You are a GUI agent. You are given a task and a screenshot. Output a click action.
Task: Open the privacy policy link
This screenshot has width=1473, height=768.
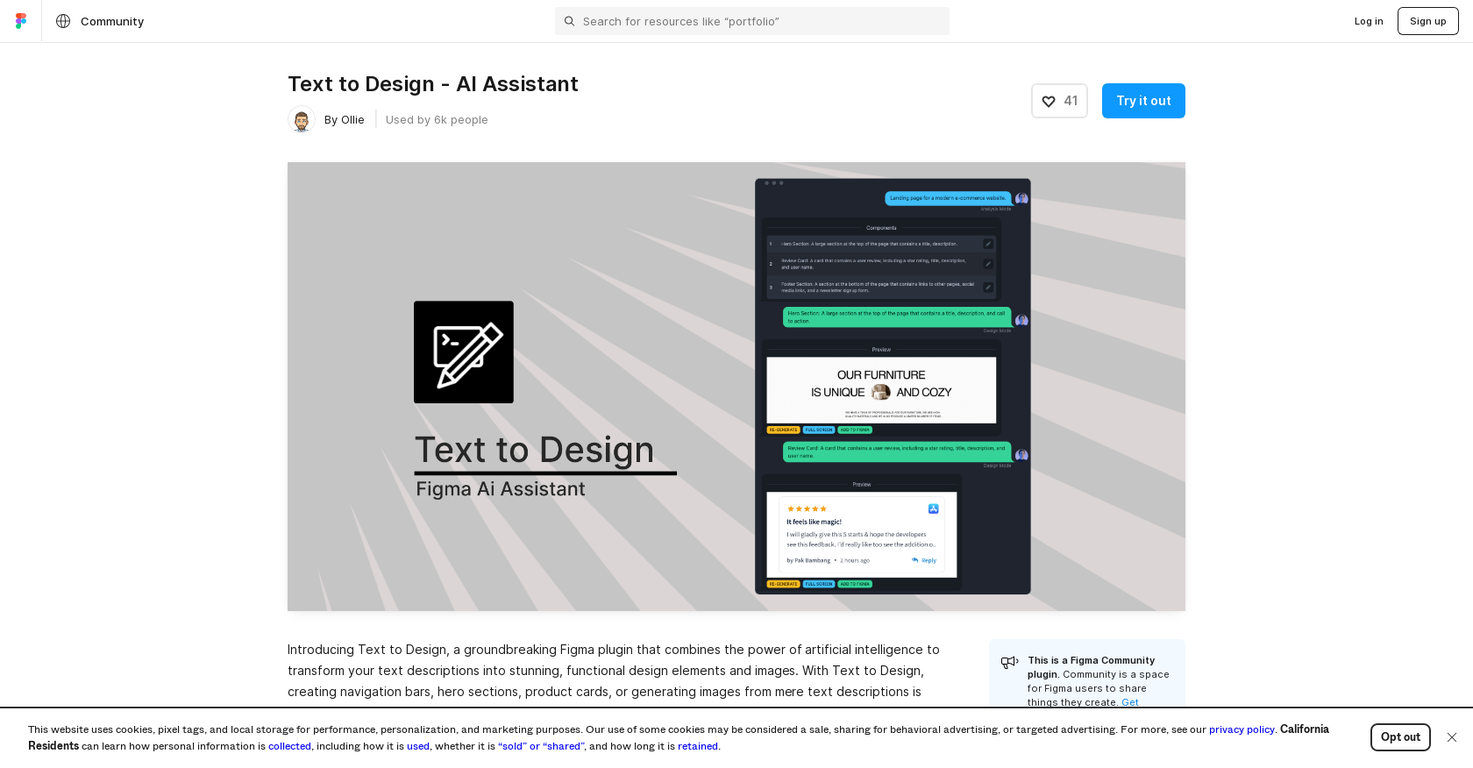pos(1241,729)
